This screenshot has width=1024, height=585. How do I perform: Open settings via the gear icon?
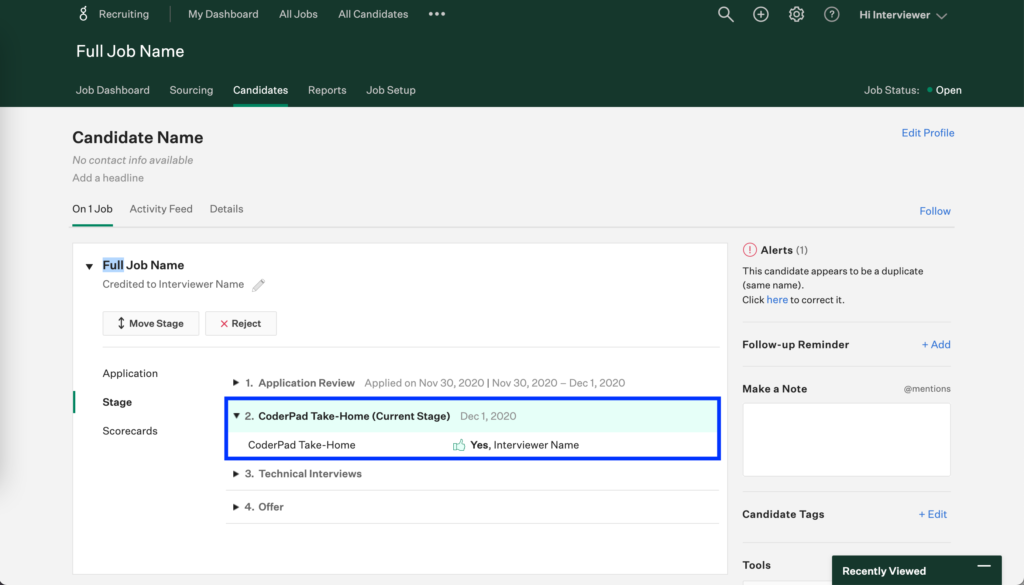pyautogui.click(x=796, y=14)
